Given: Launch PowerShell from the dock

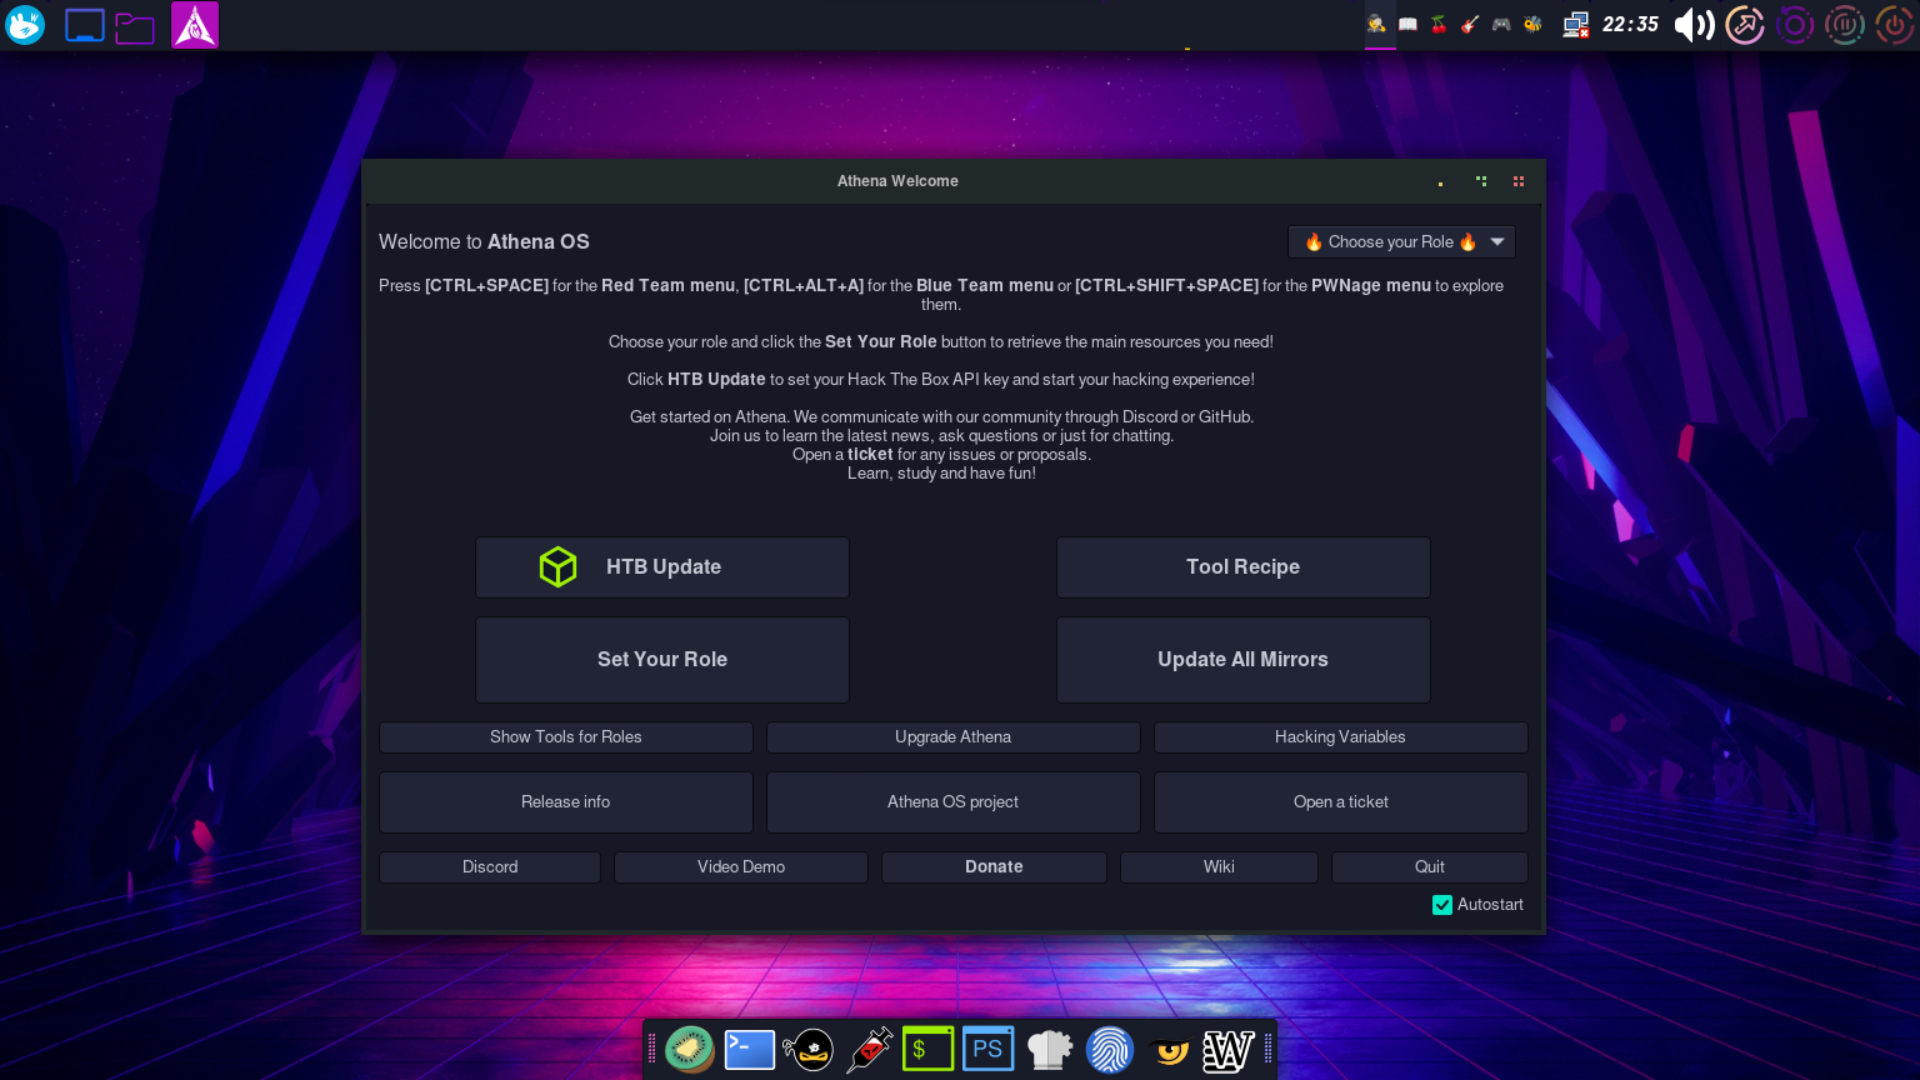Looking at the screenshot, I should [988, 1049].
